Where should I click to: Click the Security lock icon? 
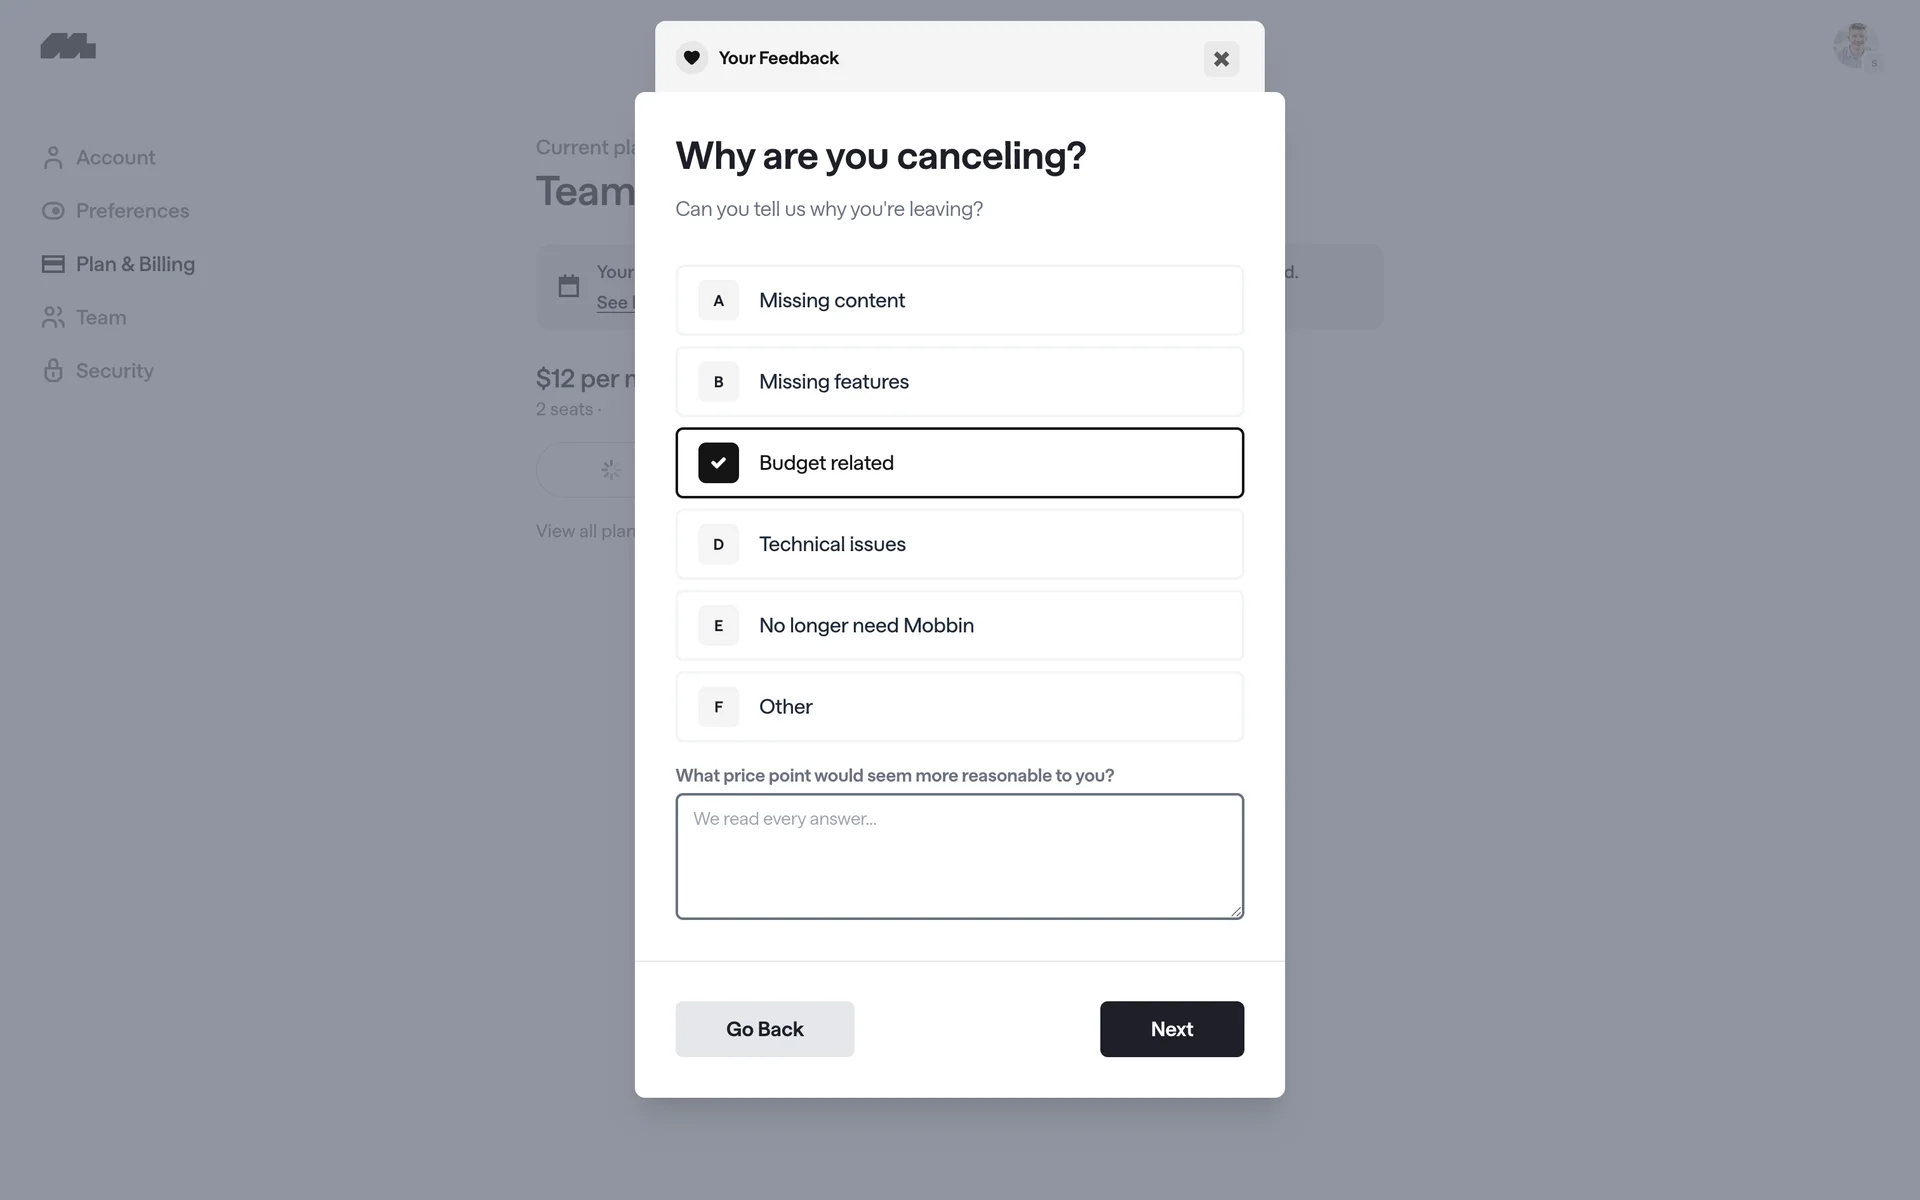tap(53, 371)
